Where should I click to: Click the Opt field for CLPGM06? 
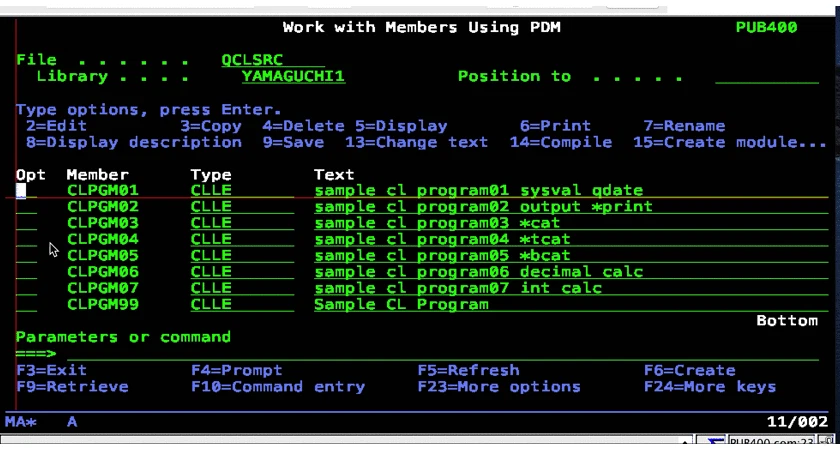(x=26, y=272)
